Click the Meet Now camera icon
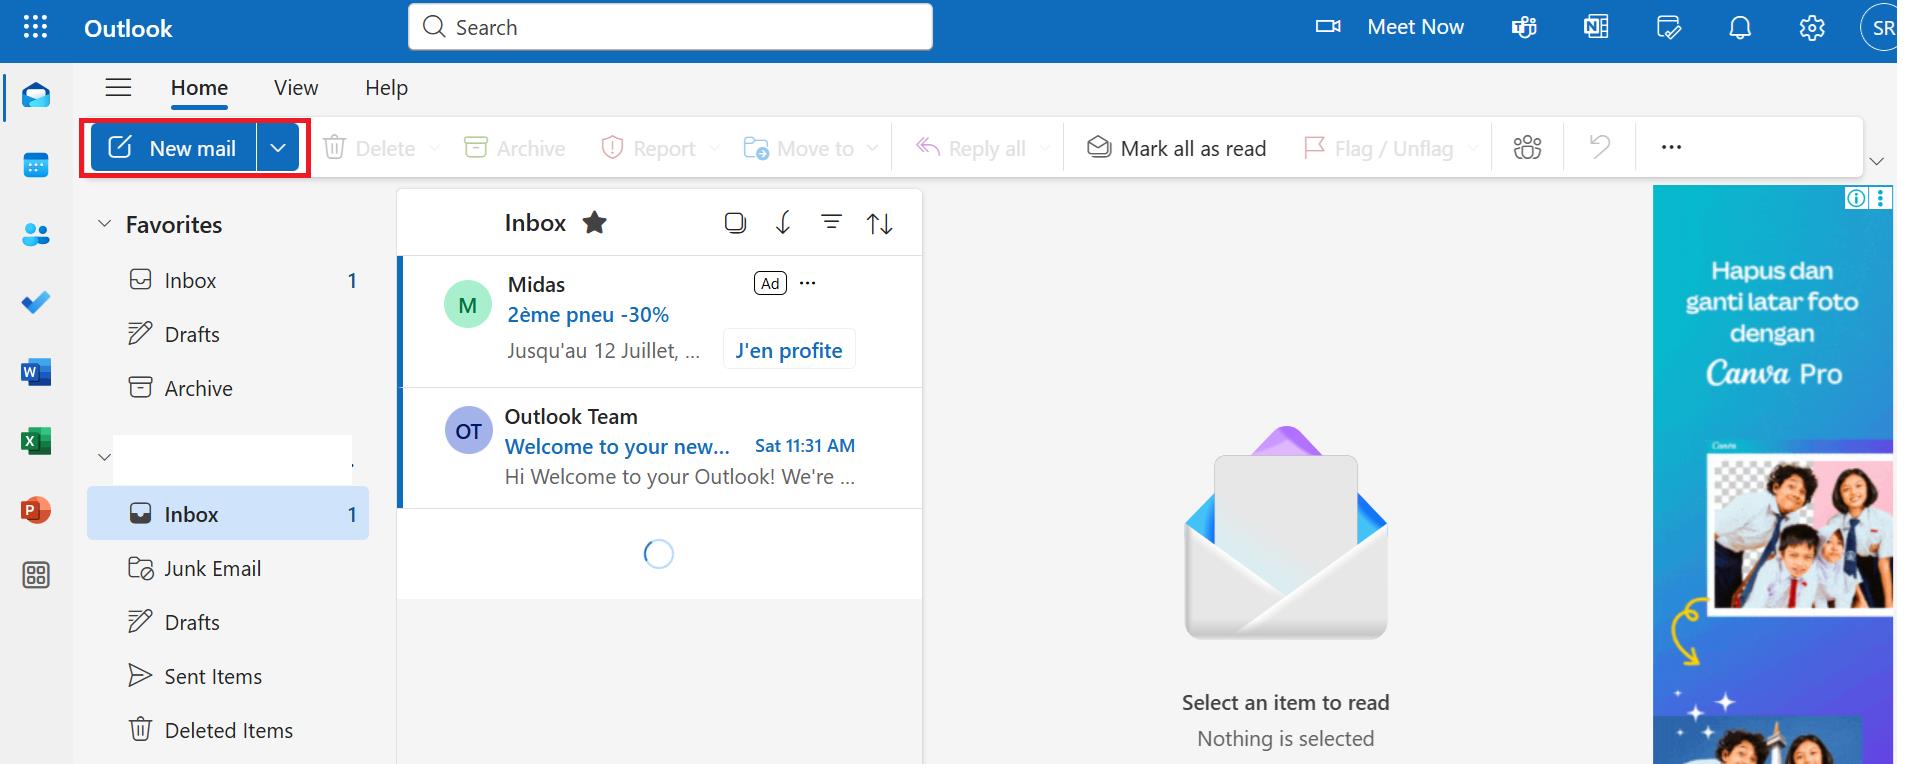The image size is (1909, 764). tap(1328, 27)
